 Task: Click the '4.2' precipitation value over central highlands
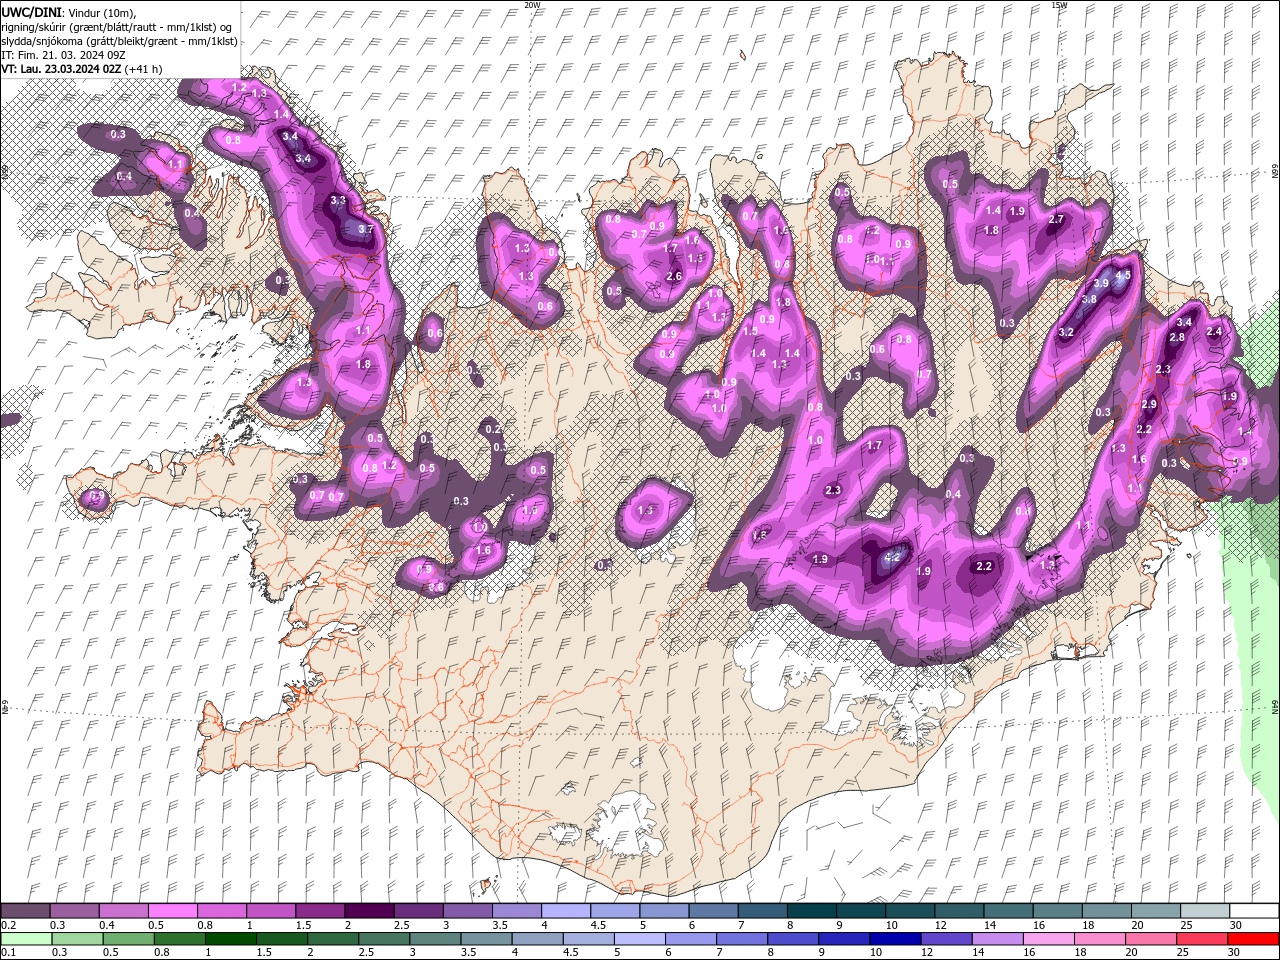(894, 557)
